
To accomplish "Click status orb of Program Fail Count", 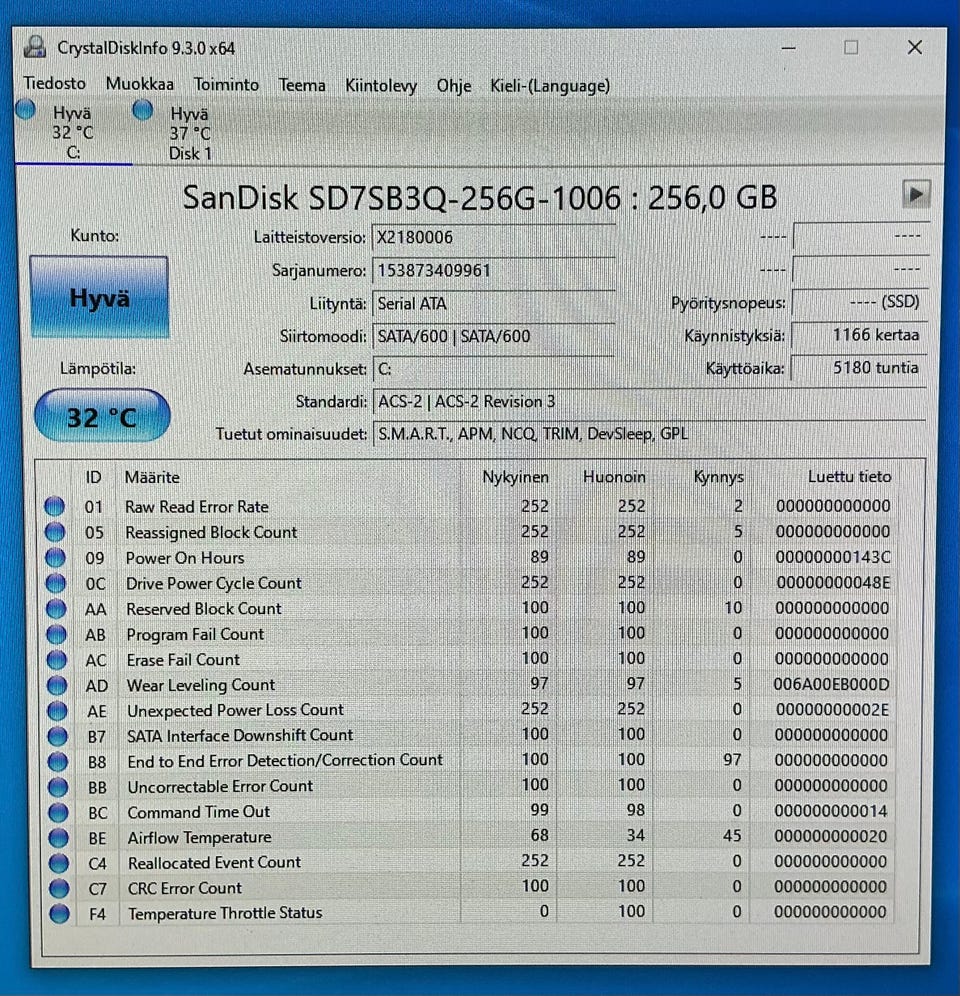I will click(x=57, y=634).
